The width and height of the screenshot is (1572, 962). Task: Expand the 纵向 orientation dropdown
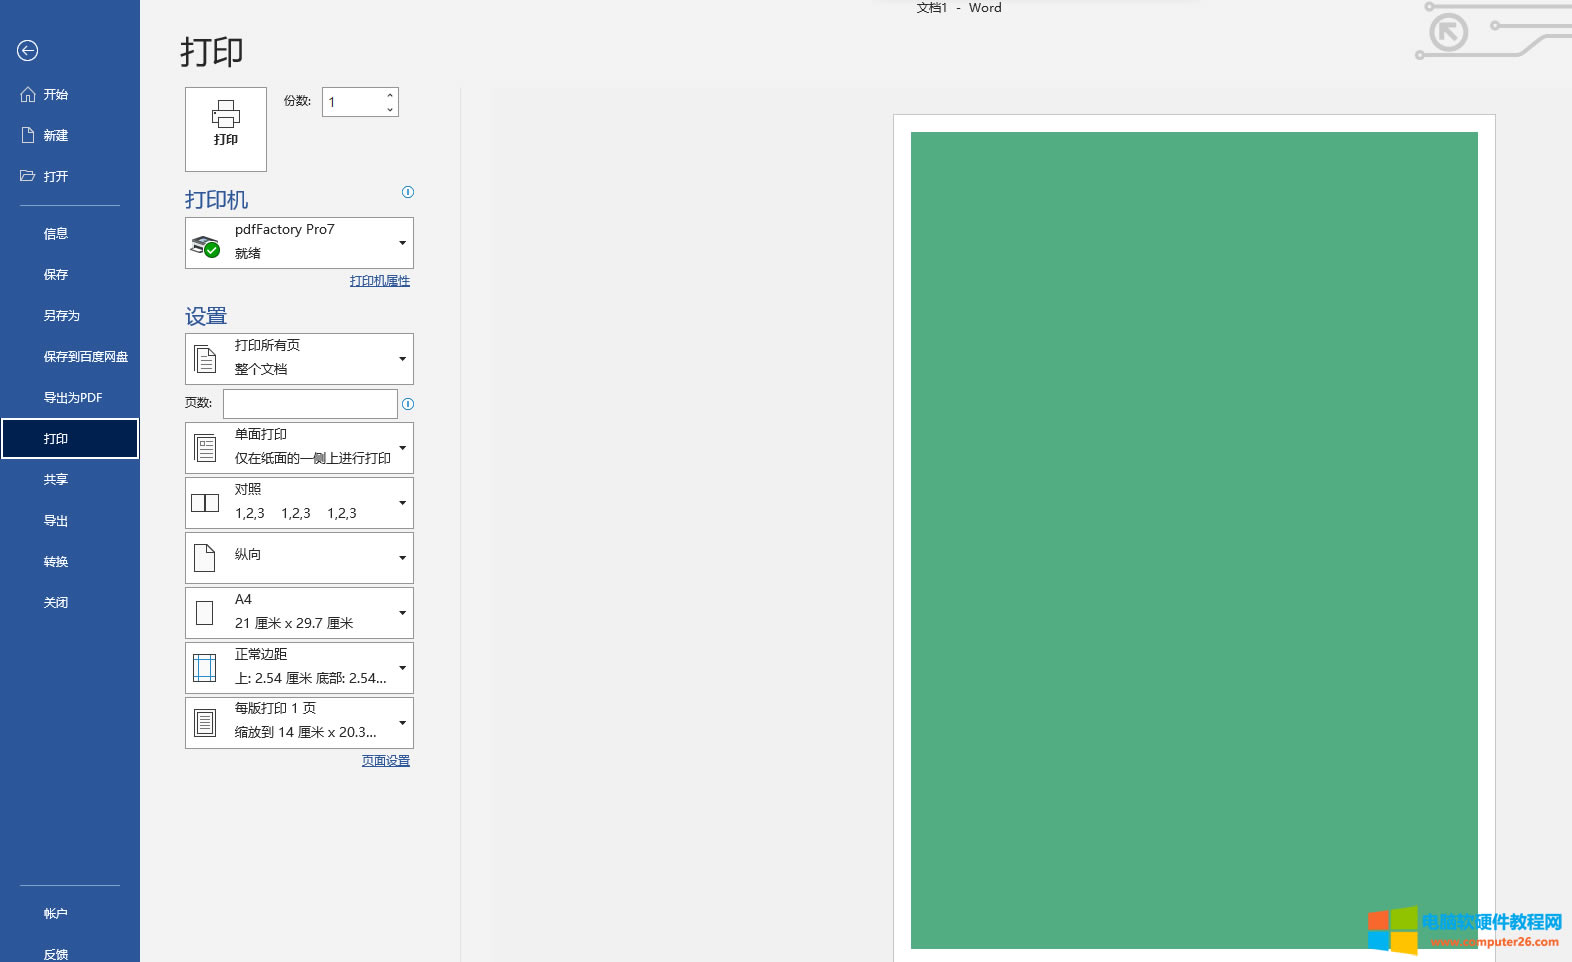tap(299, 558)
